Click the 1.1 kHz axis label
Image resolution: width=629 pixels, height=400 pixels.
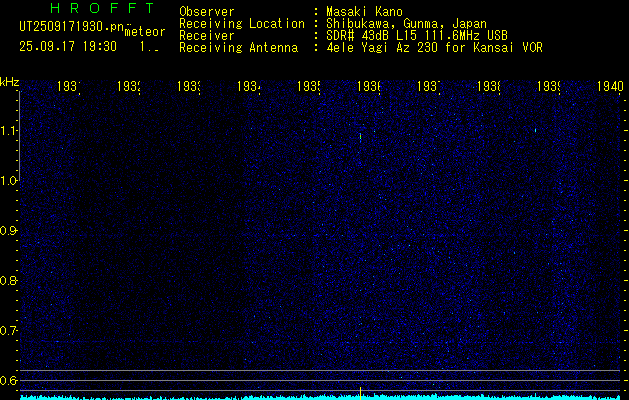point(9,131)
